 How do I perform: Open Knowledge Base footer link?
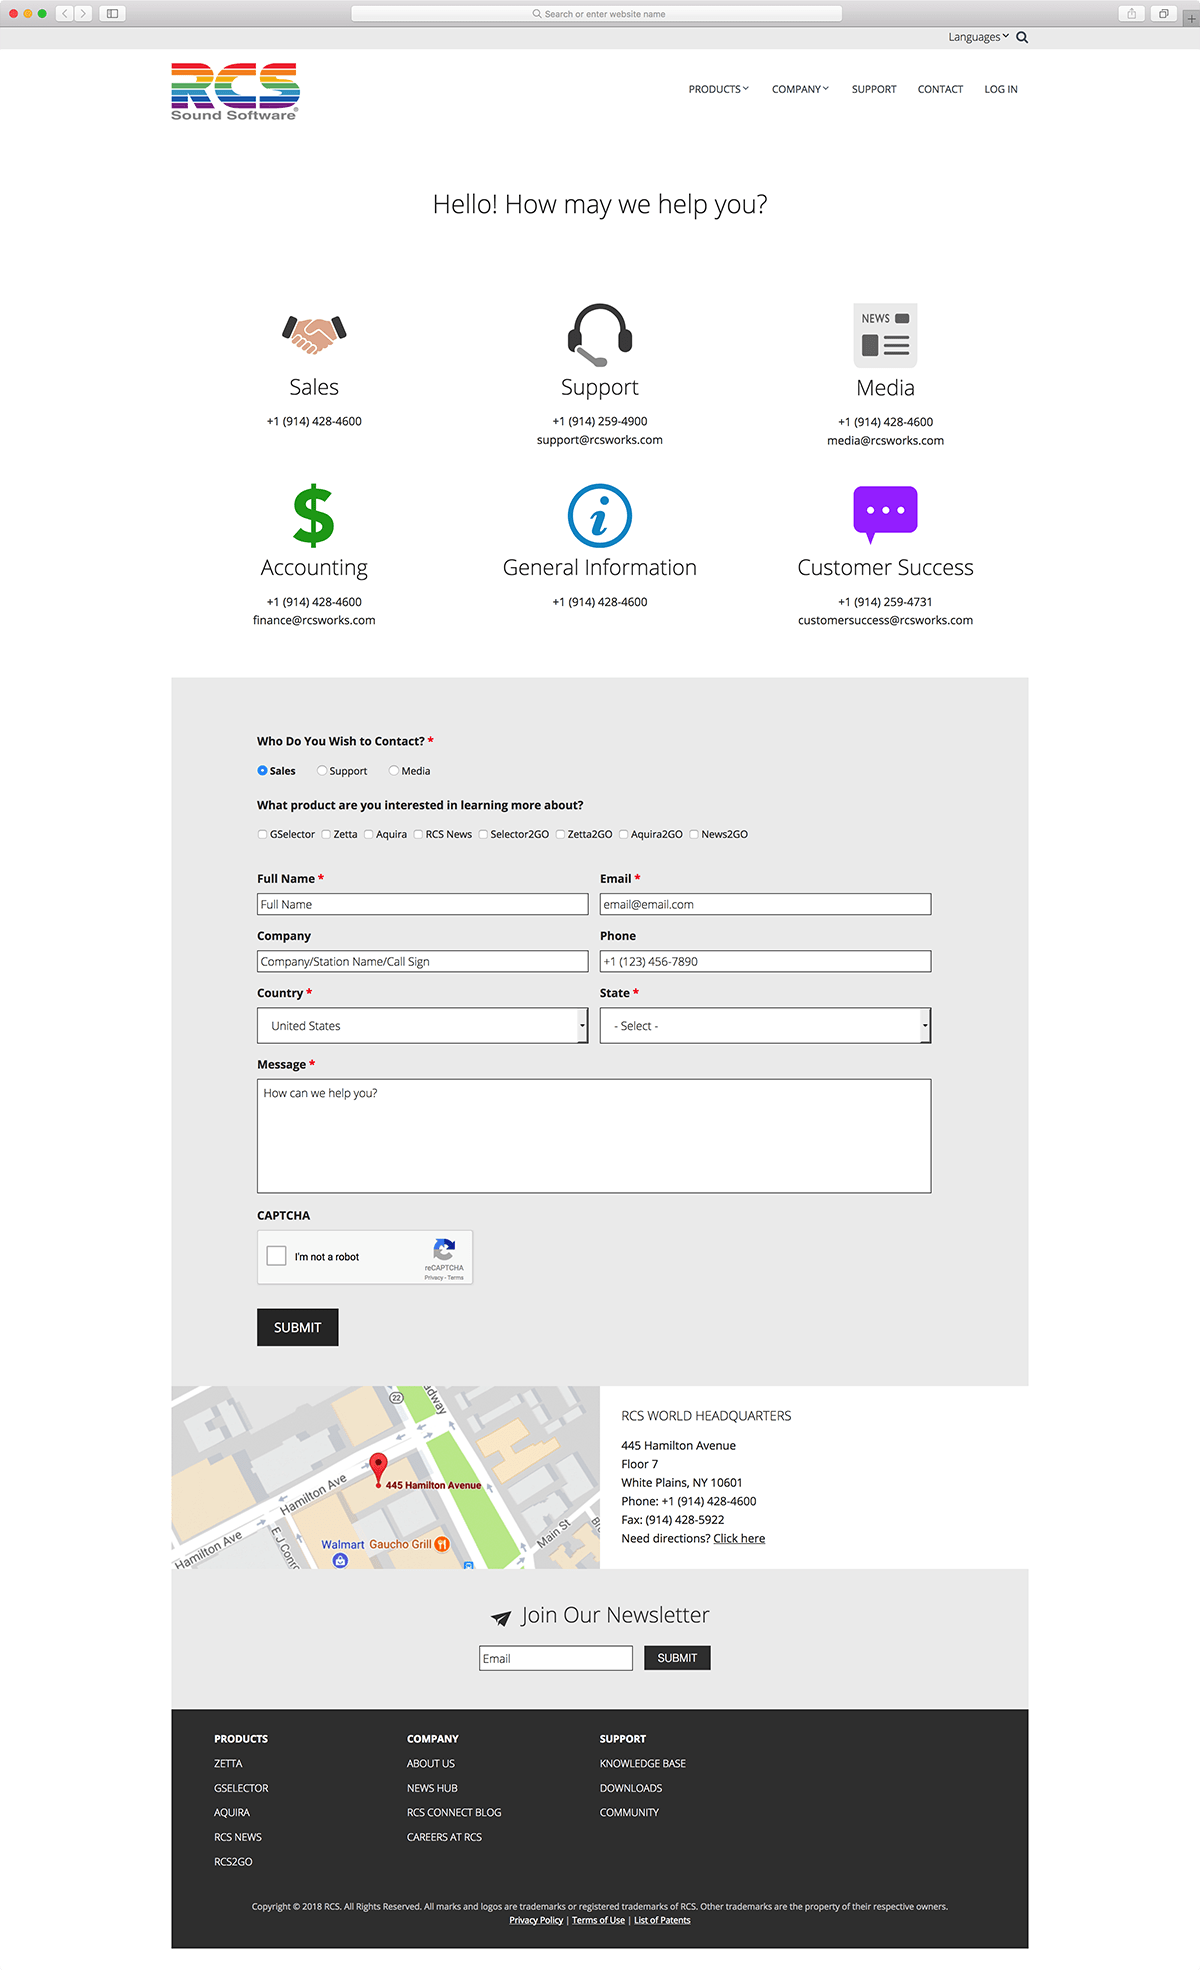[643, 1764]
